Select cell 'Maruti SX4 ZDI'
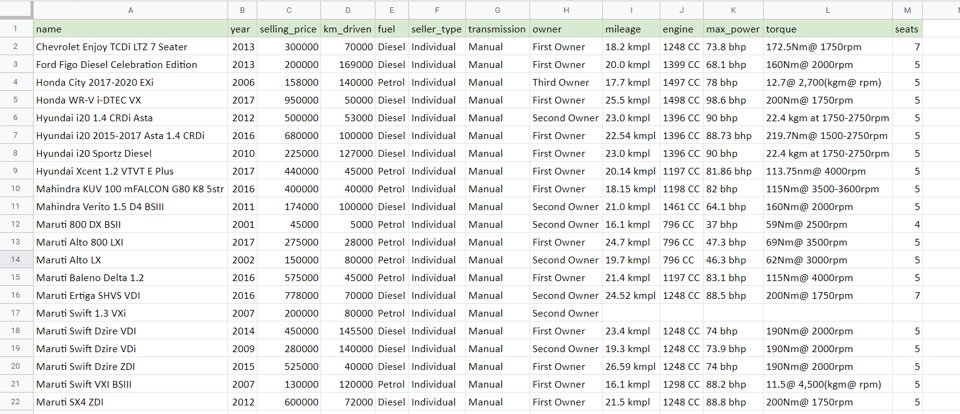960x414 pixels. pyautogui.click(x=130, y=402)
